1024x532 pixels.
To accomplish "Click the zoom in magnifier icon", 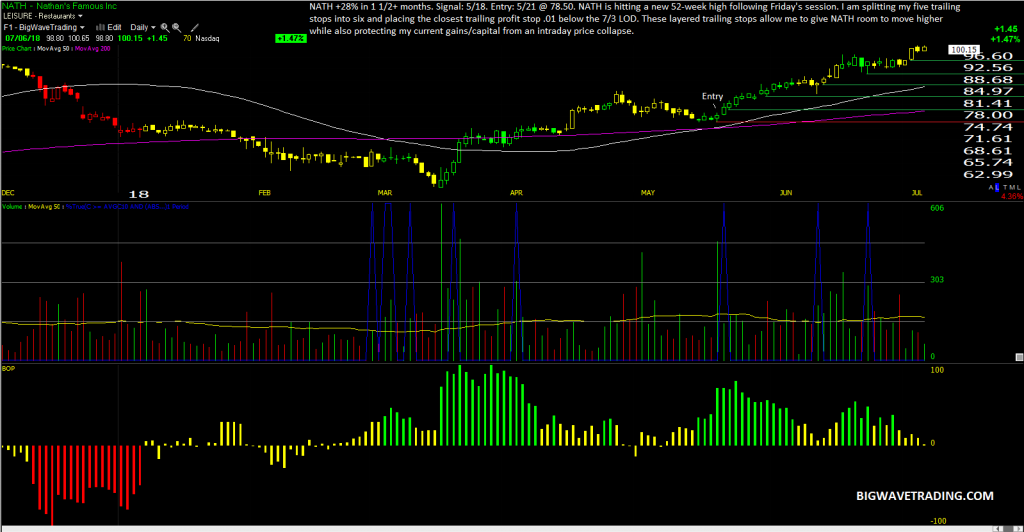I will (165, 27).
